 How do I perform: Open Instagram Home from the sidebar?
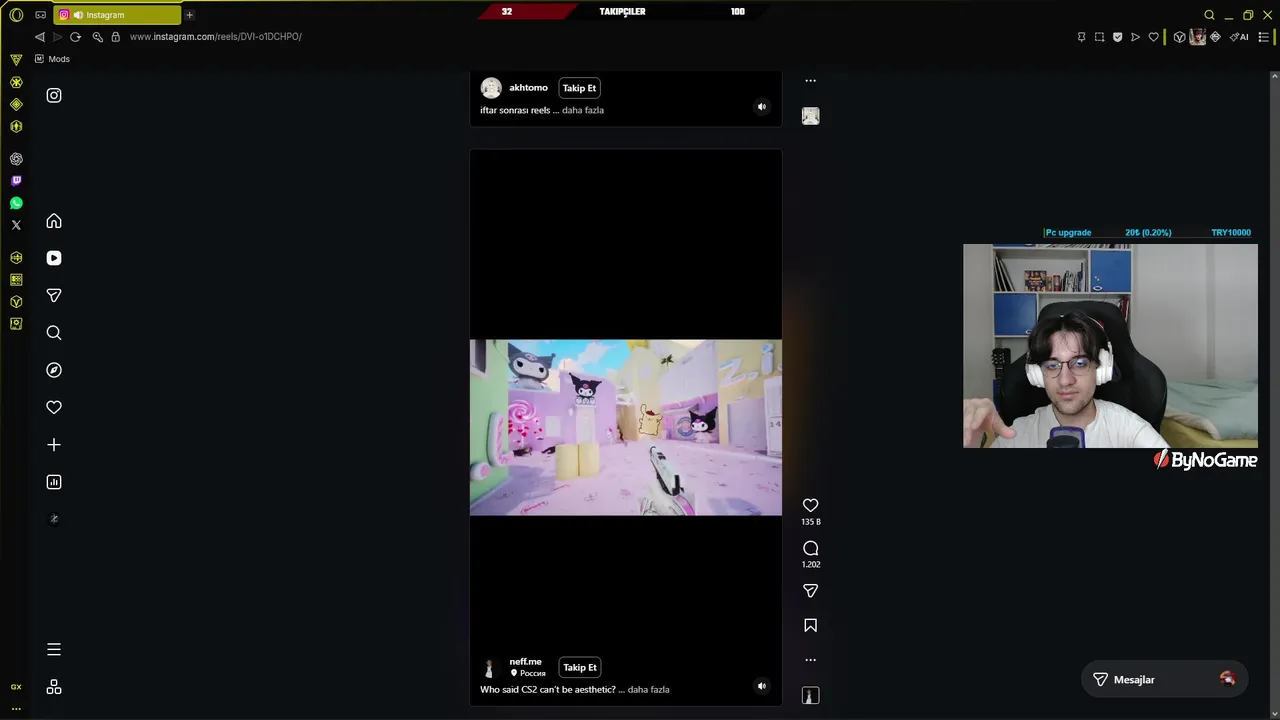[x=54, y=221]
